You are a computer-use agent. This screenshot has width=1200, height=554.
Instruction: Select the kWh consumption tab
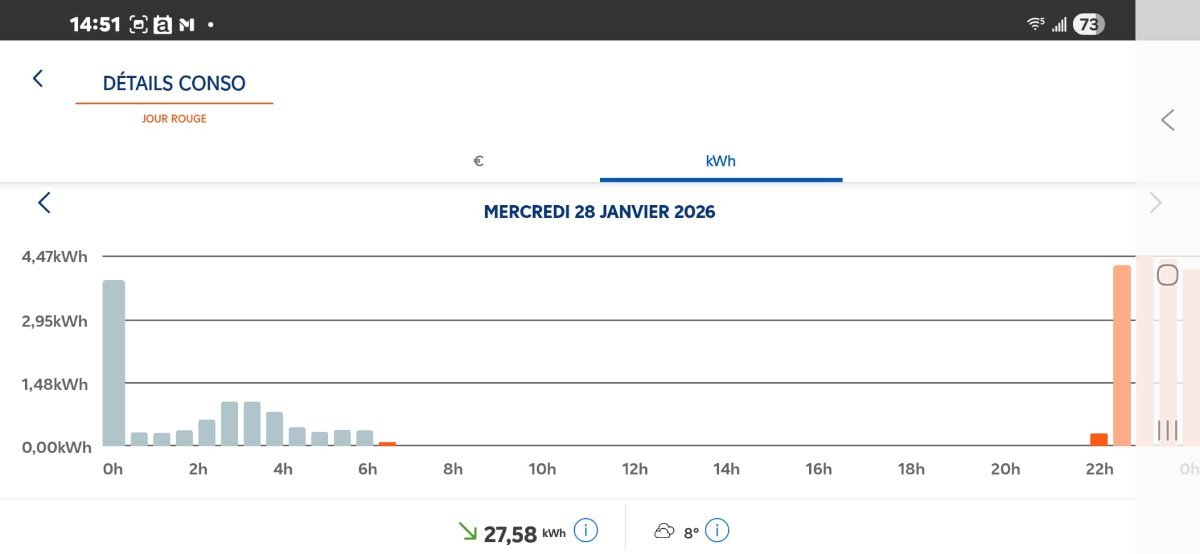tap(721, 160)
